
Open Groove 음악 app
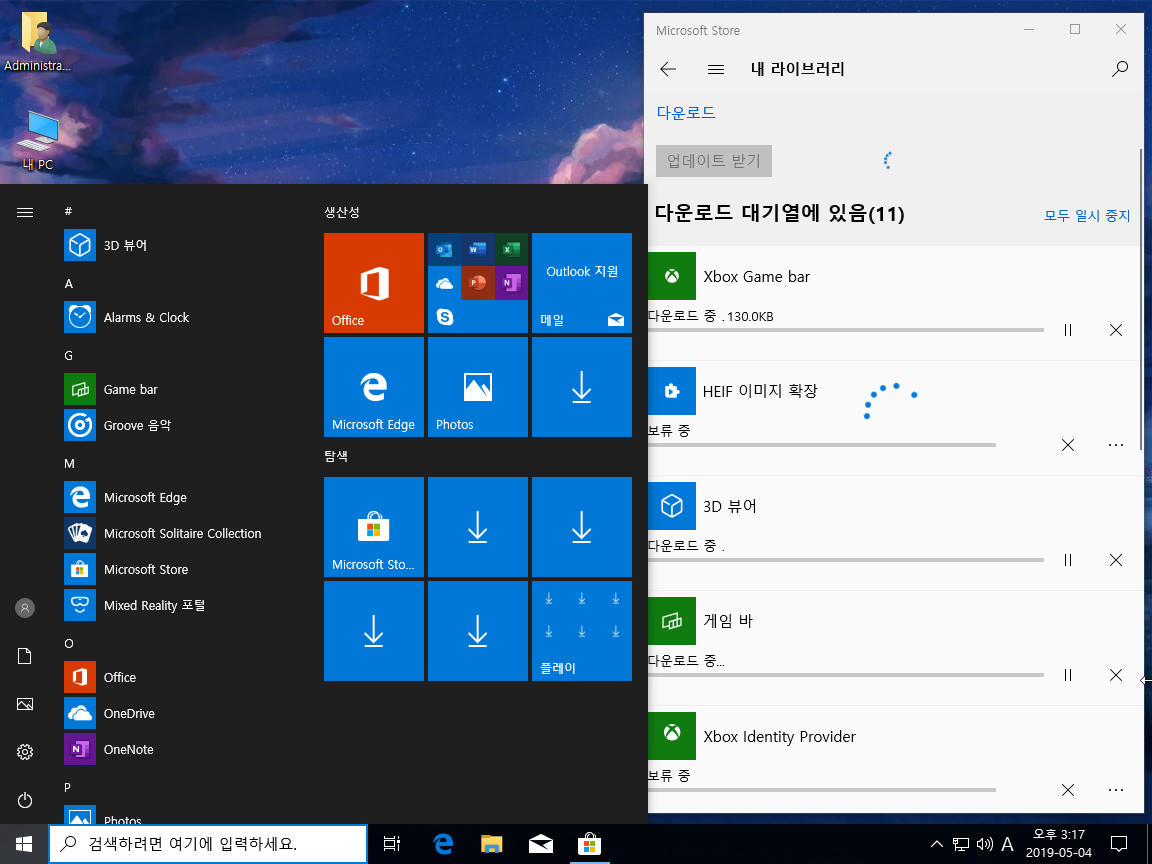180,425
